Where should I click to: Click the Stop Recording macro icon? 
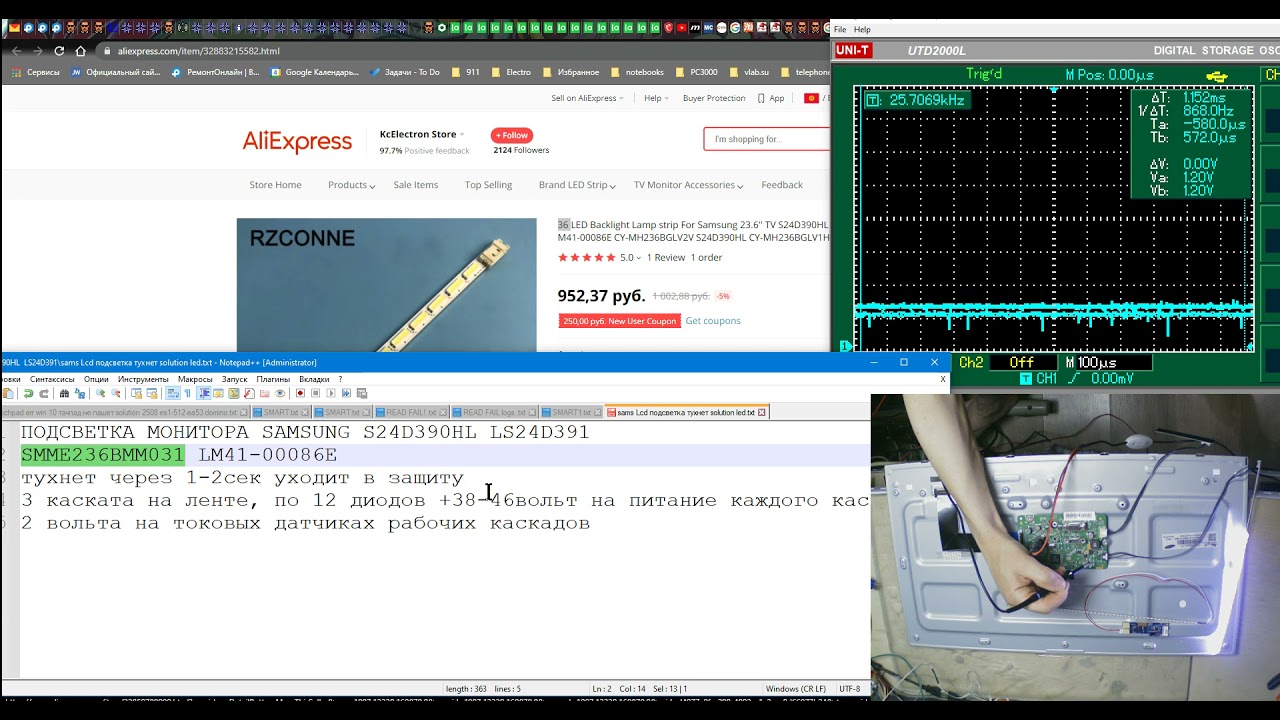pos(315,393)
